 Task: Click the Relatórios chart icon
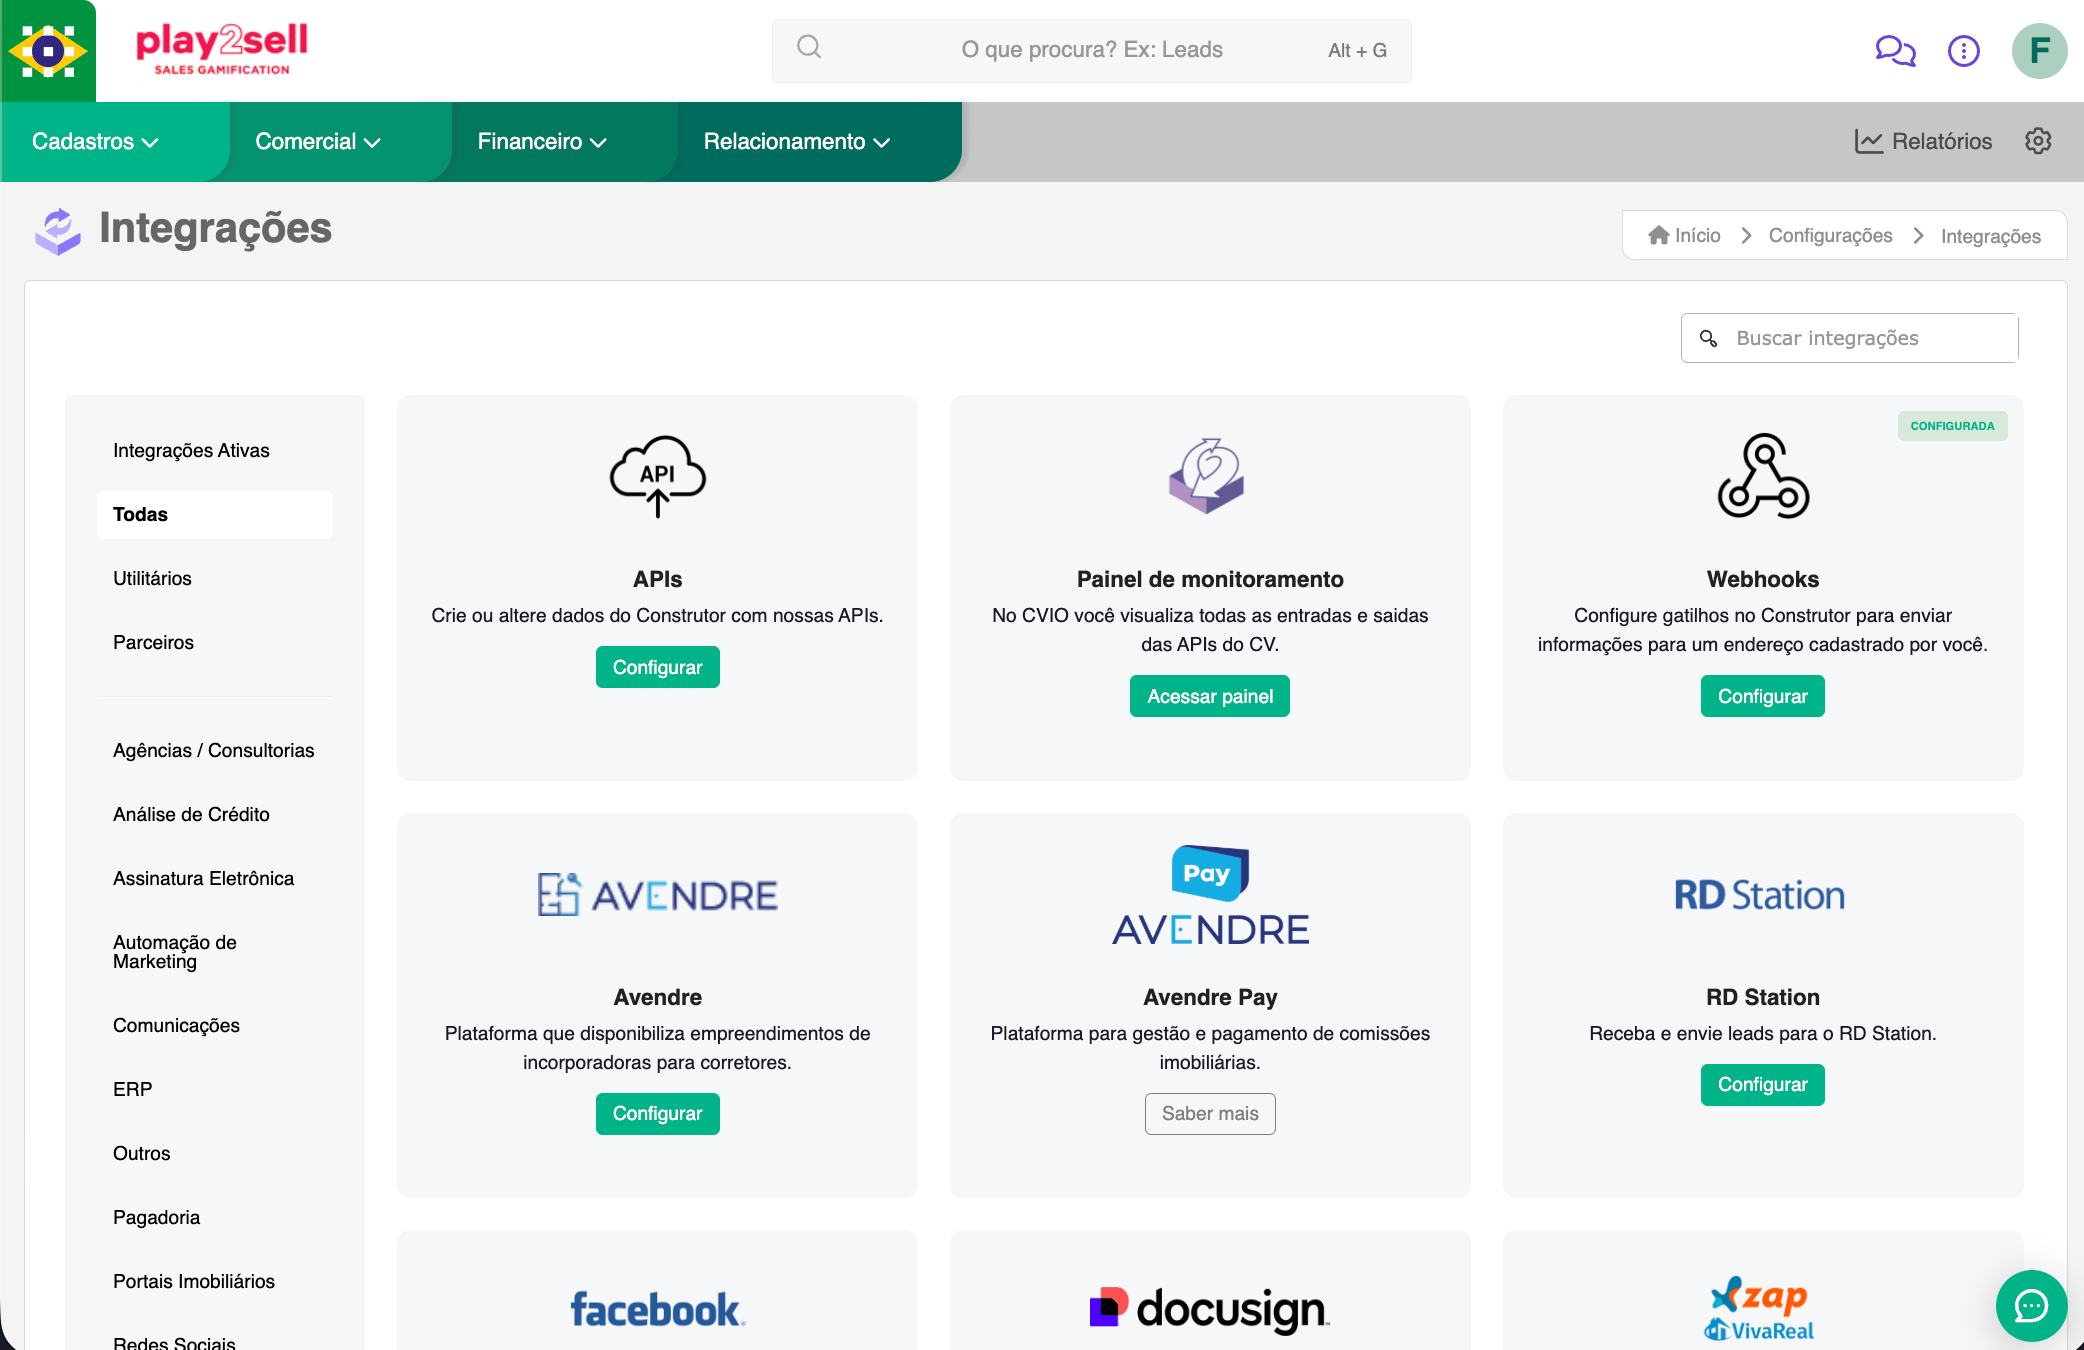[x=1868, y=141]
